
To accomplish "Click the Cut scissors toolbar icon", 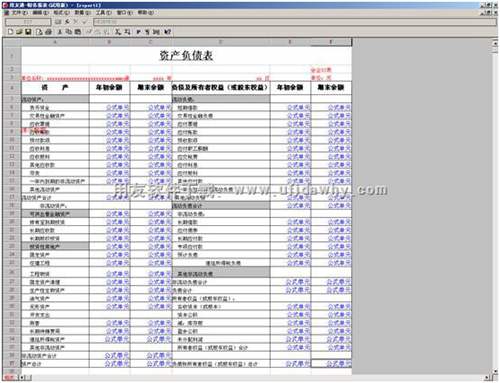I will pyautogui.click(x=60, y=32).
